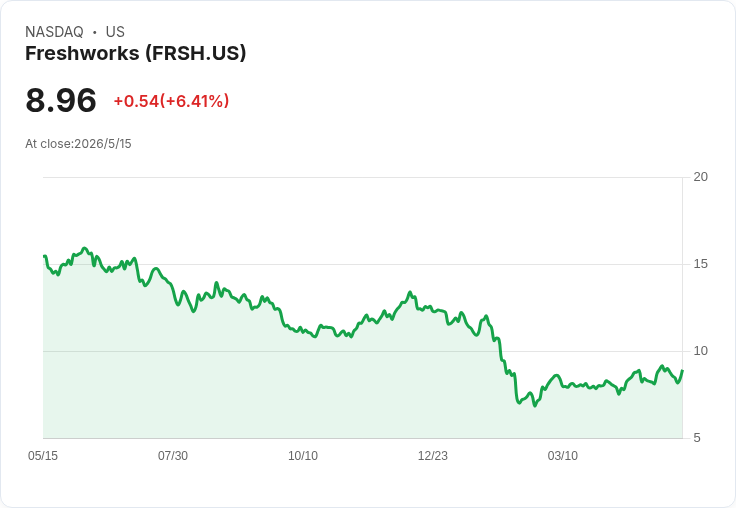Click the lowest dip on price line

(535, 405)
